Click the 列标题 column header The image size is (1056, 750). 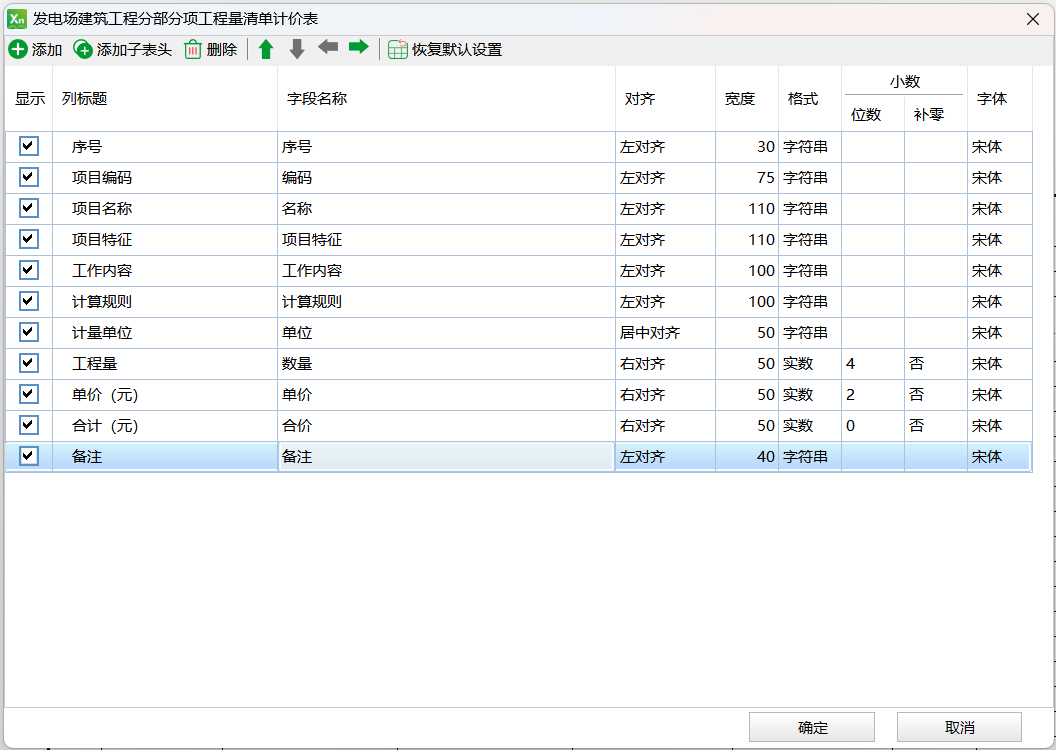coord(85,99)
